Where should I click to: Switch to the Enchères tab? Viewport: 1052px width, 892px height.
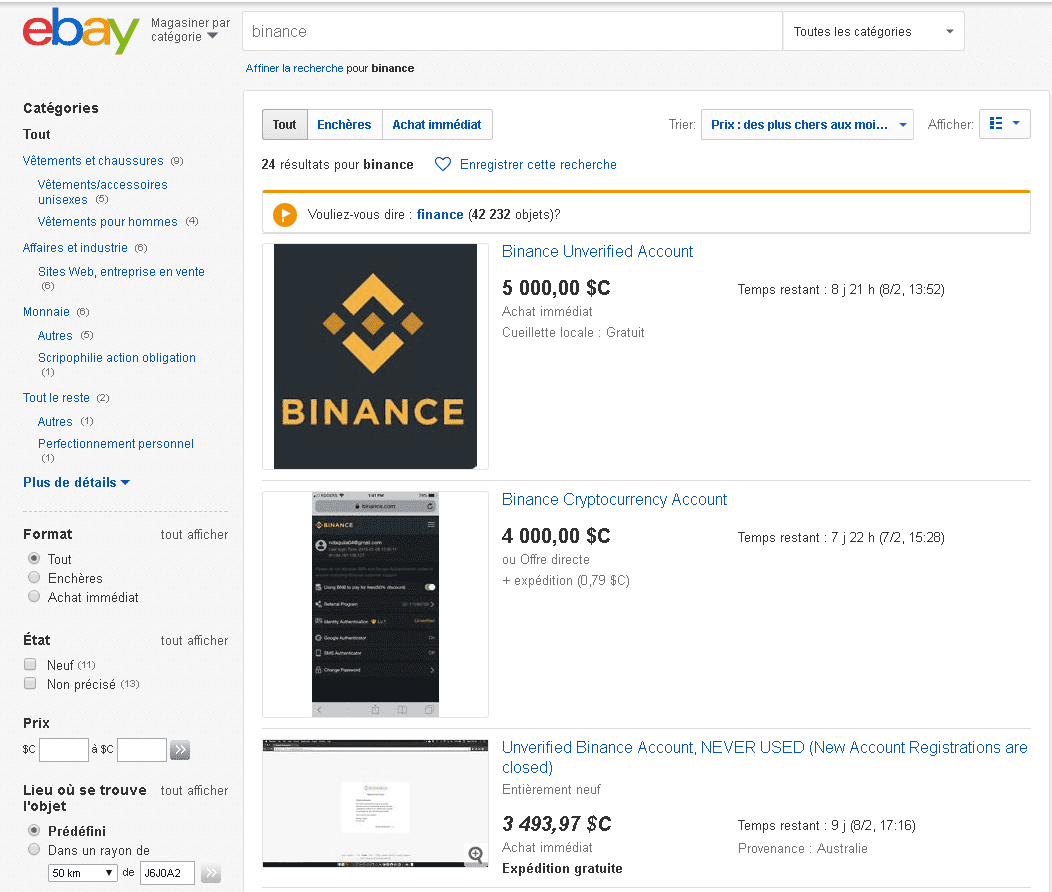(344, 125)
